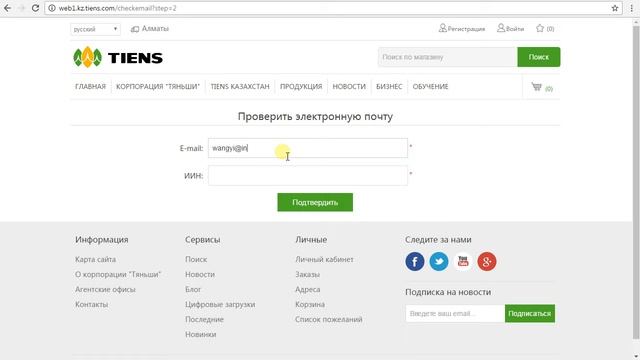The width and height of the screenshot is (640, 360).
Task: Open the YouTube social icon
Action: 463,262
